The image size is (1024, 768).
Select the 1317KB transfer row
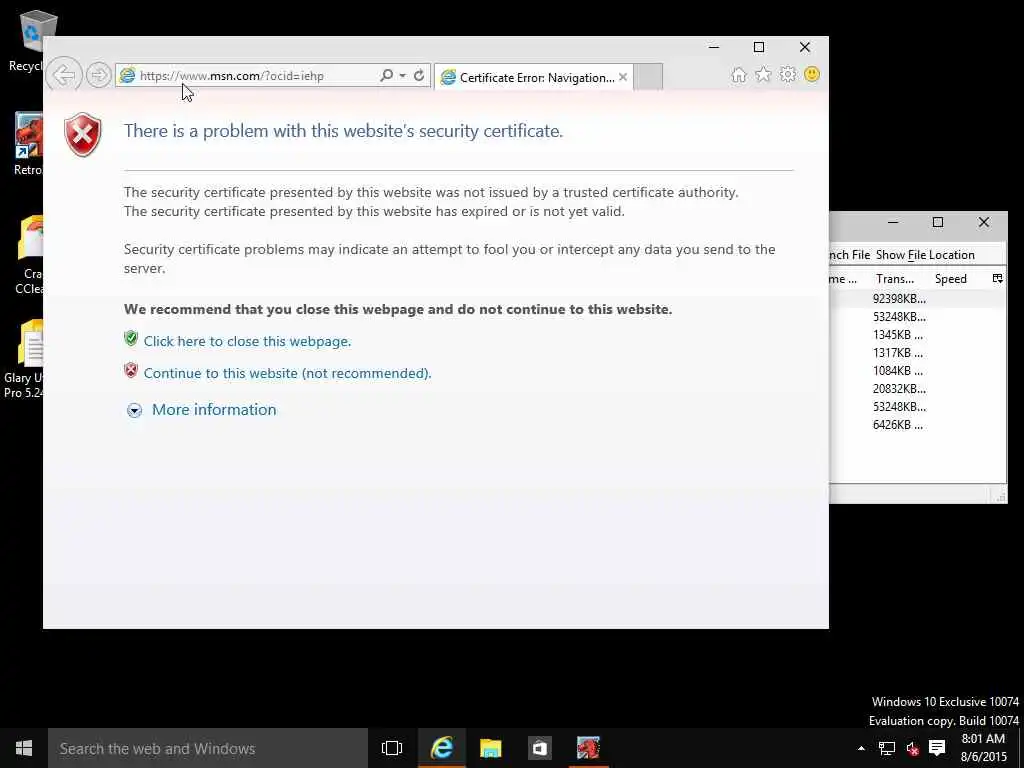[x=918, y=353]
